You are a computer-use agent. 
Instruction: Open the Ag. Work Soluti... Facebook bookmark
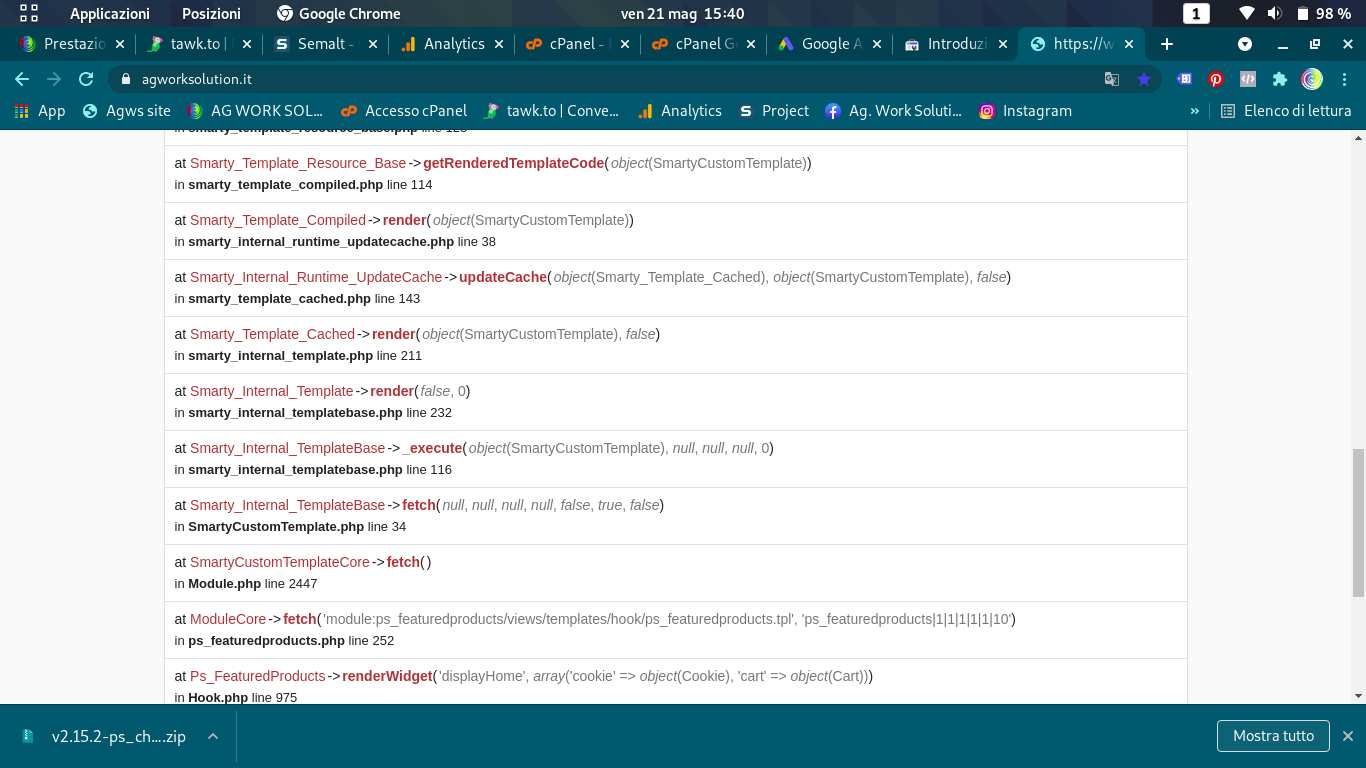pyautogui.click(x=894, y=111)
